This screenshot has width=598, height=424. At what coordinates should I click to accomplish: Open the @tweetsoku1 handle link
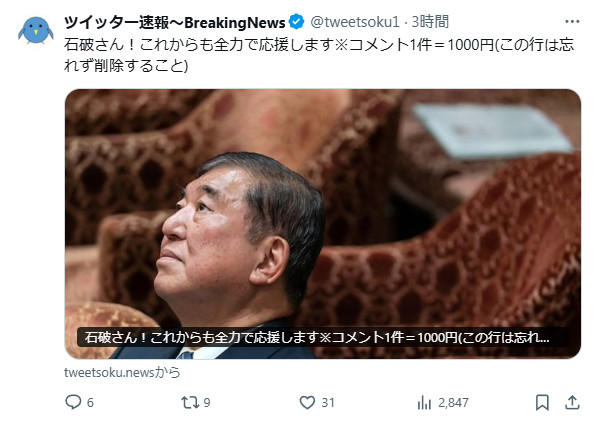pyautogui.click(x=355, y=22)
